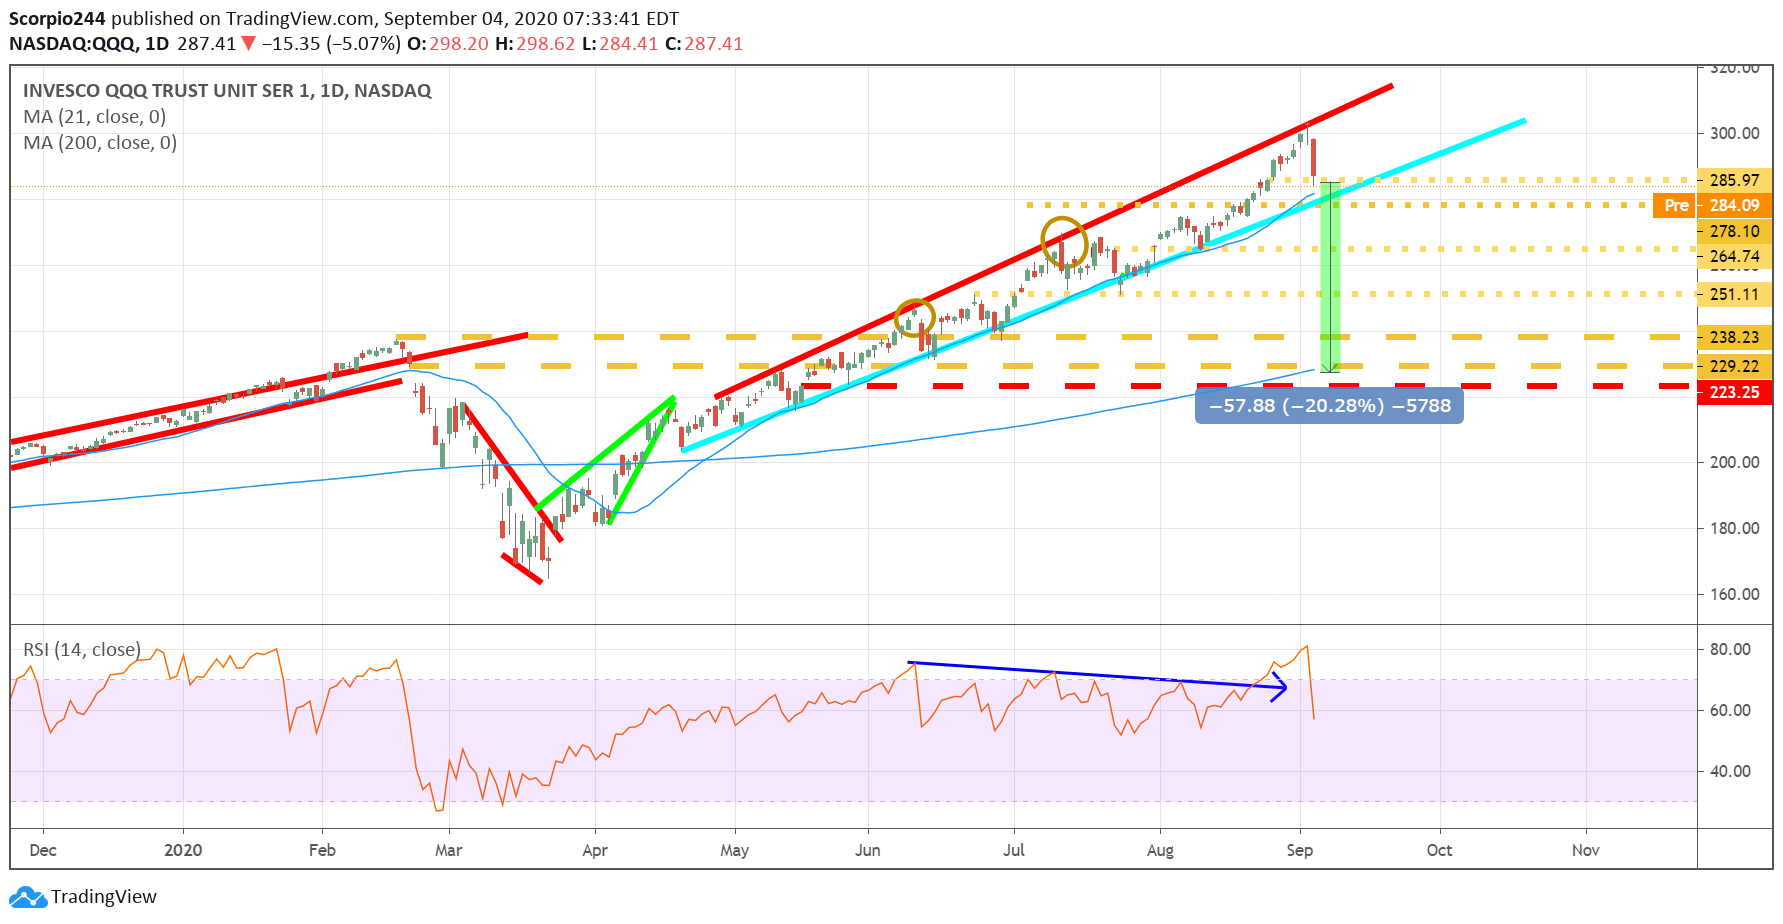Click the 285.97 price label
This screenshot has height=924, width=1783.
tap(1734, 180)
